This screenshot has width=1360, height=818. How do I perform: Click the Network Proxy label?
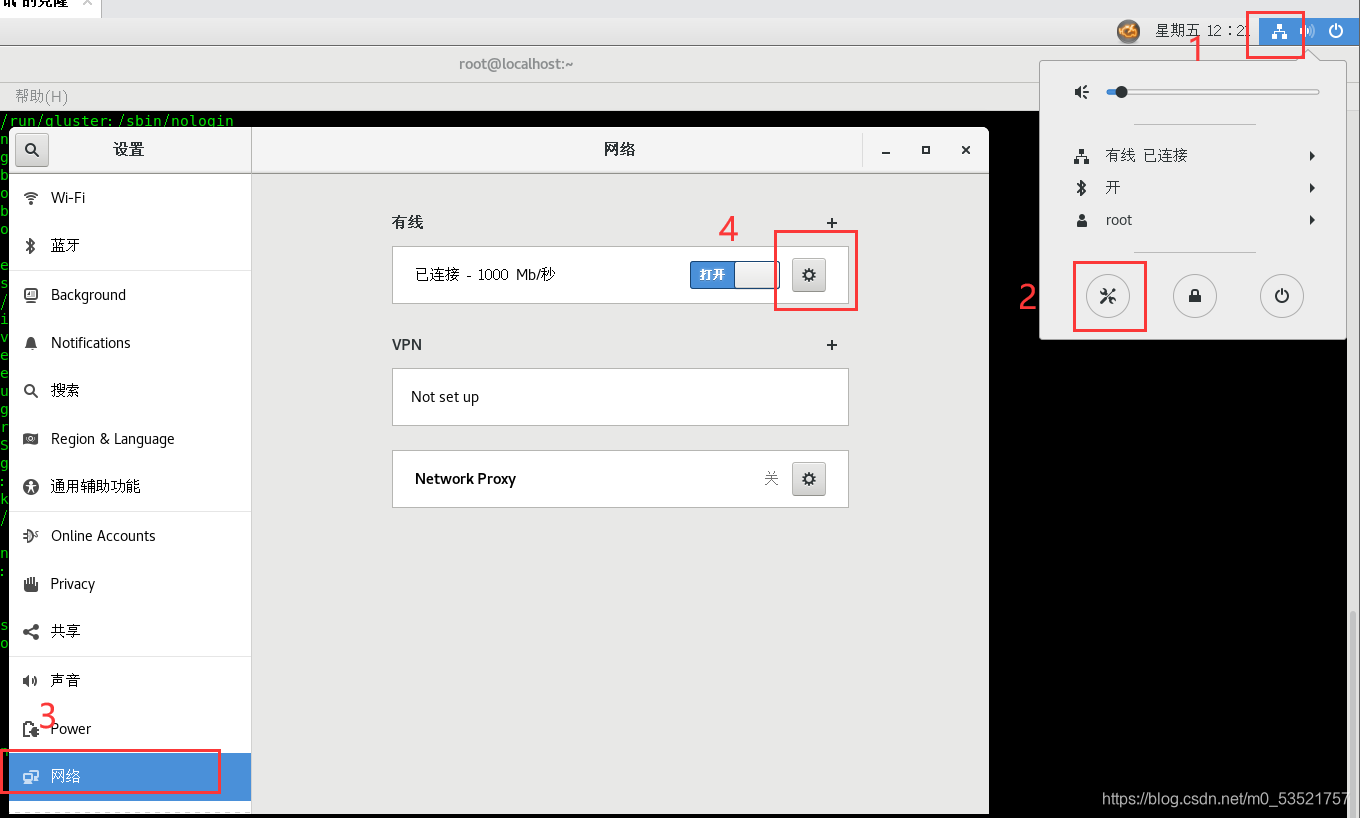pyautogui.click(x=465, y=479)
